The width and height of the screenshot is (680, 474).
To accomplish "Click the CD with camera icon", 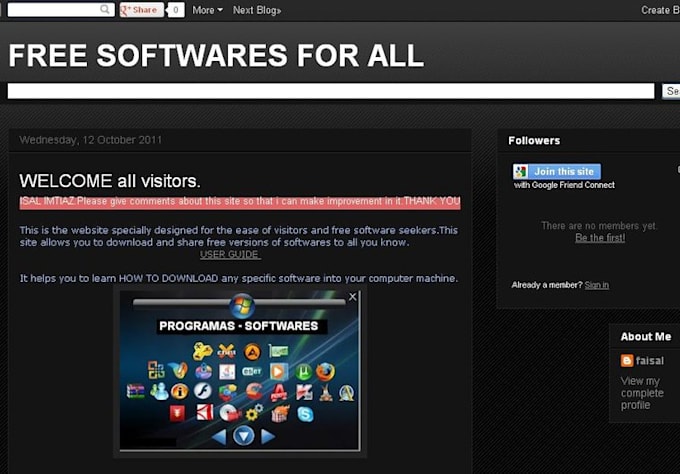I will tap(229, 412).
